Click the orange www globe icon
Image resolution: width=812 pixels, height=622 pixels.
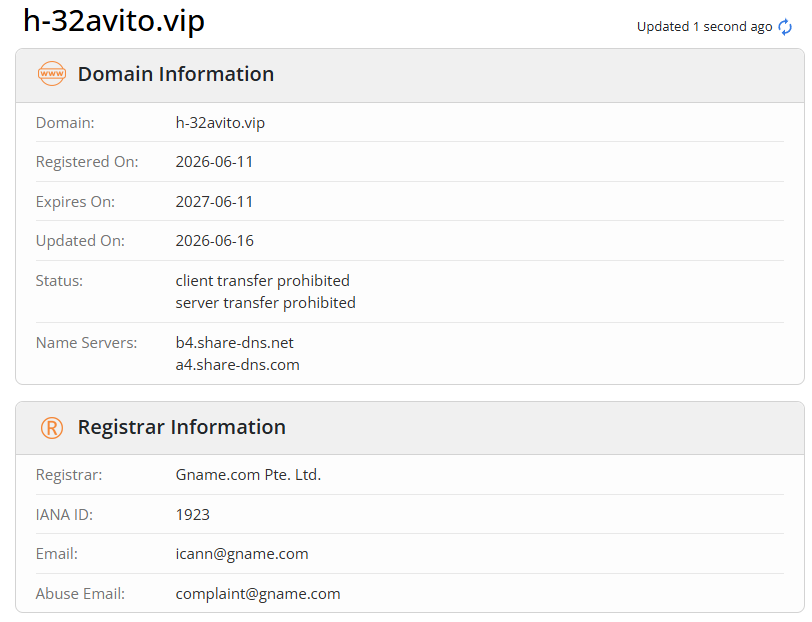point(52,74)
